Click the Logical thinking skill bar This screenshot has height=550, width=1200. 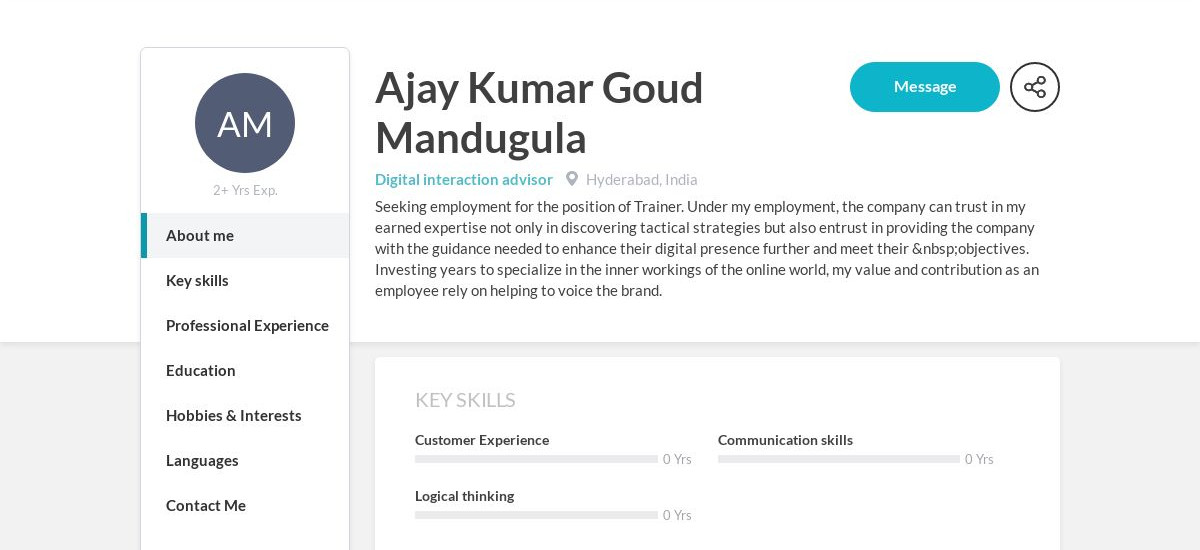(x=536, y=515)
